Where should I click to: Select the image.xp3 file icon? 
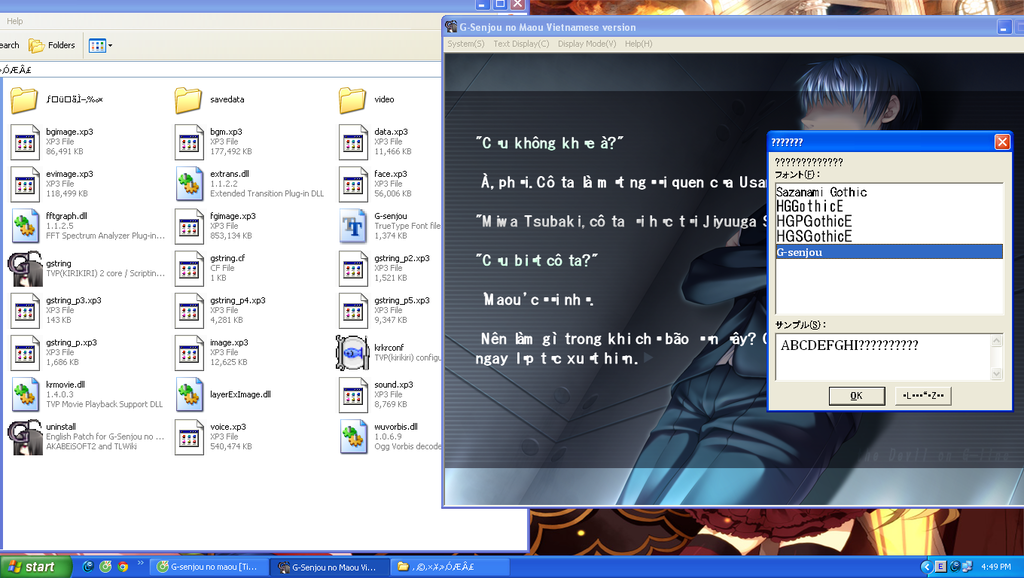coord(189,353)
